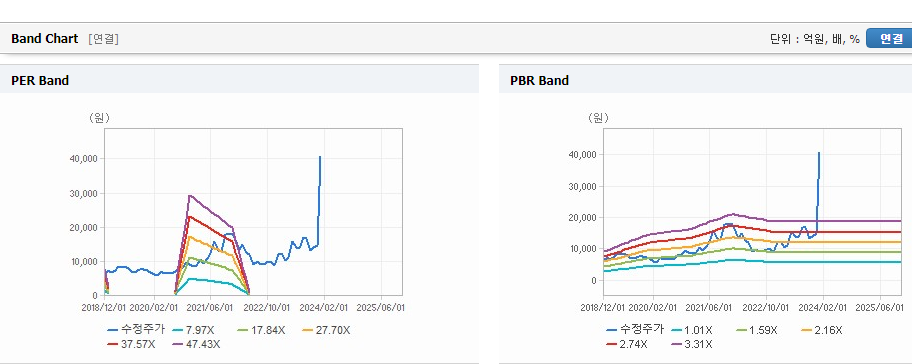
Task: Click 2025/06/01 on PBR Band x-axis
Action: click(879, 307)
